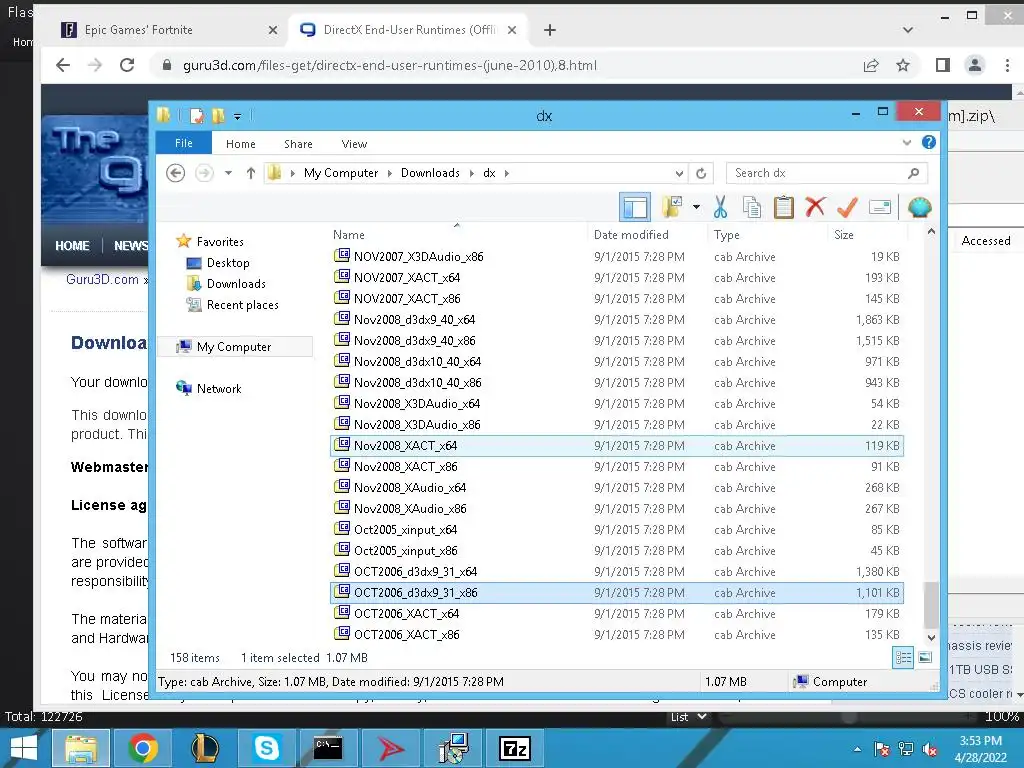This screenshot has width=1024, height=768.
Task: Open the dropdown arrow beside folder options
Action: [x=696, y=208]
